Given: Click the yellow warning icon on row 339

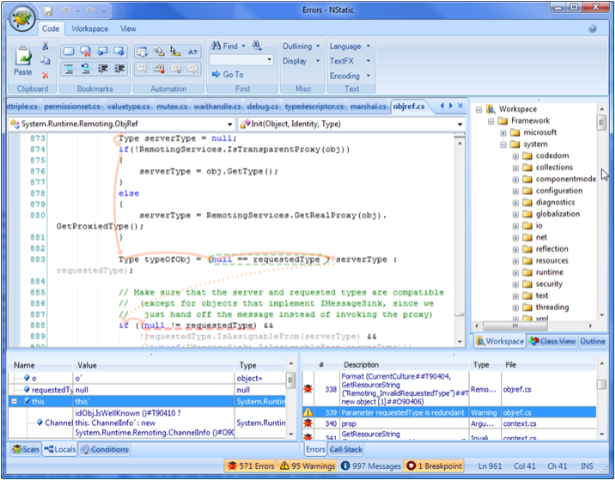Looking at the screenshot, I should (308, 412).
